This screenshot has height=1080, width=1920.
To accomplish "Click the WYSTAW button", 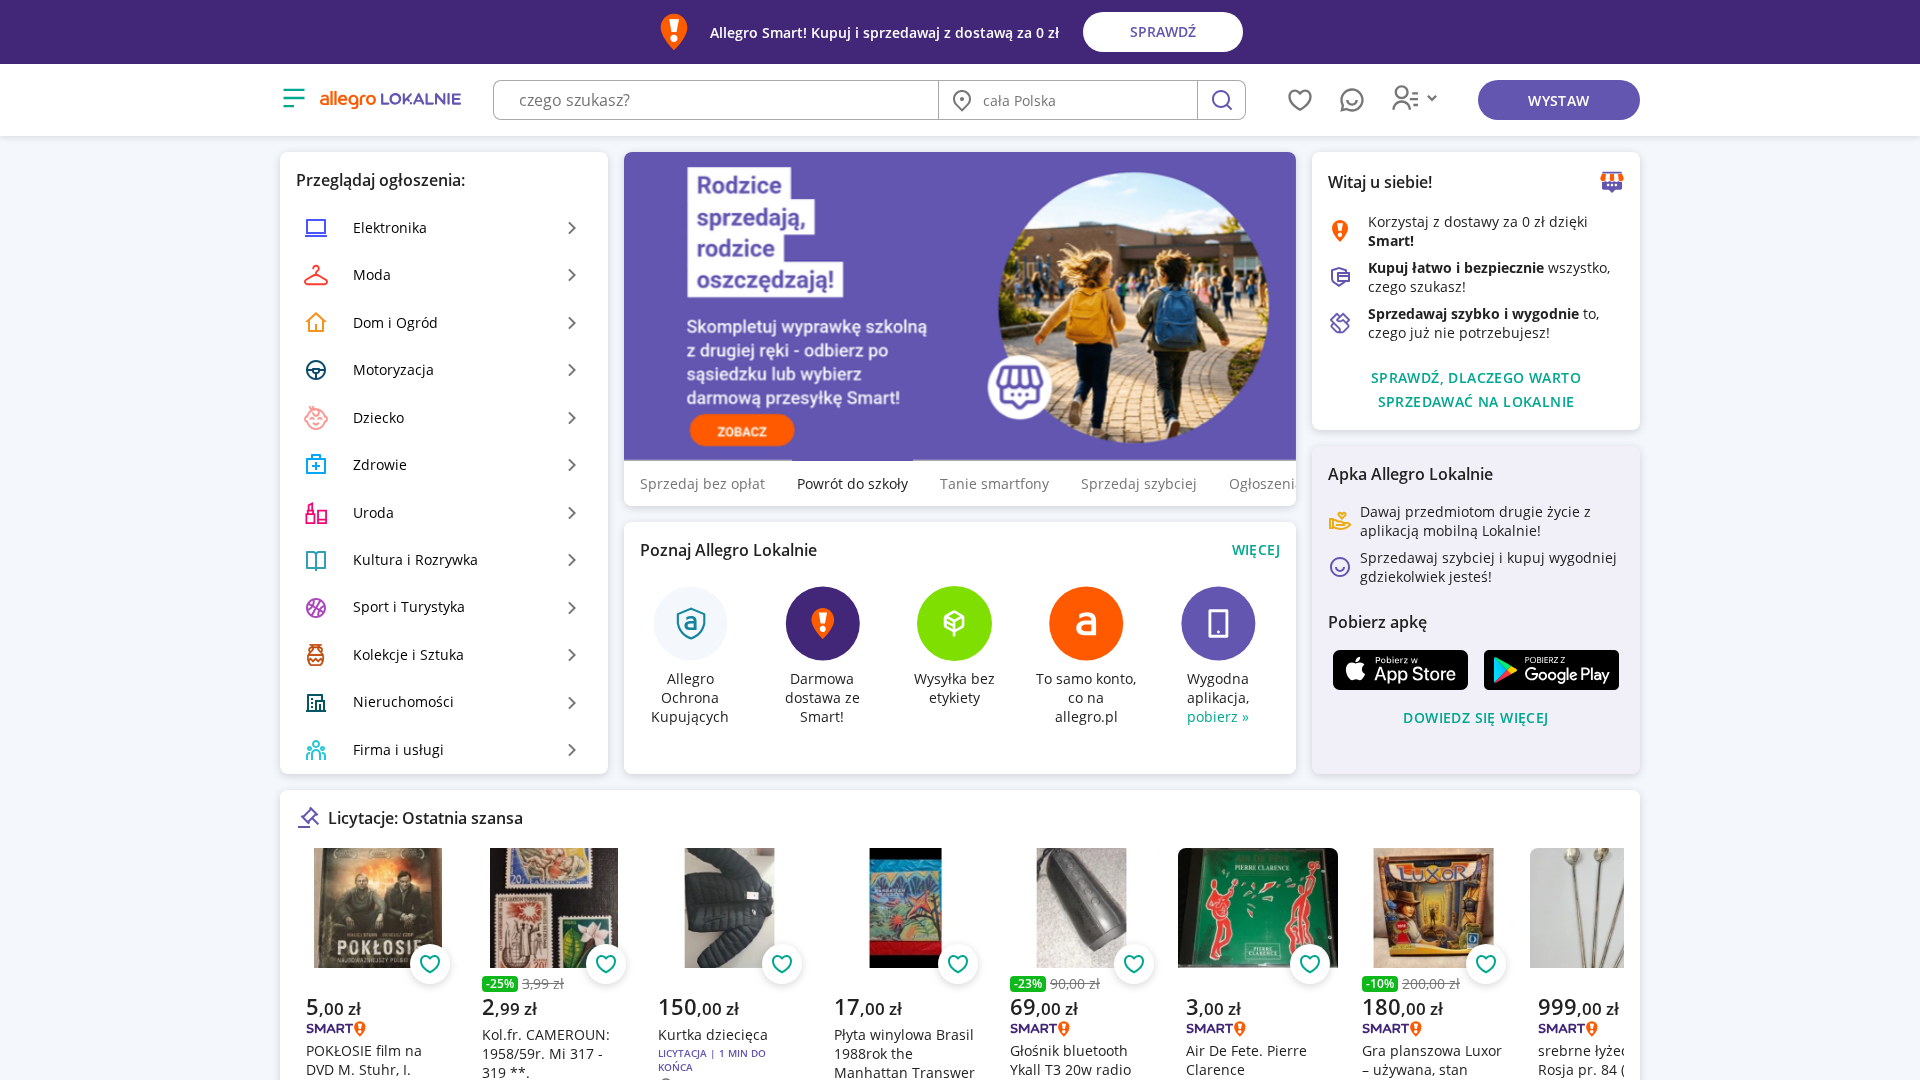I will pyautogui.click(x=1558, y=100).
